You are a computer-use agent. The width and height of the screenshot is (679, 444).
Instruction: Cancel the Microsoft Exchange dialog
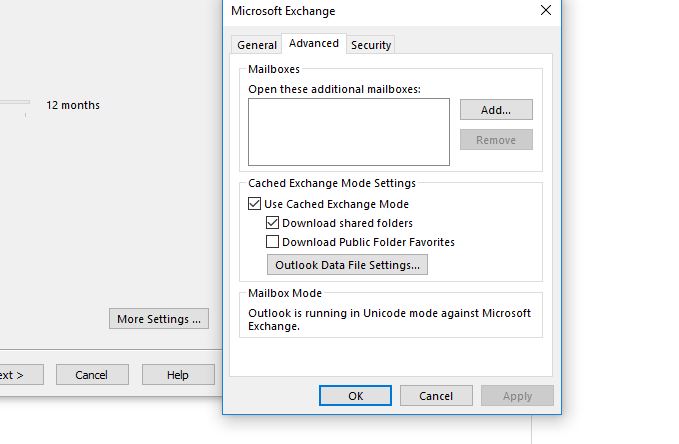(x=436, y=396)
